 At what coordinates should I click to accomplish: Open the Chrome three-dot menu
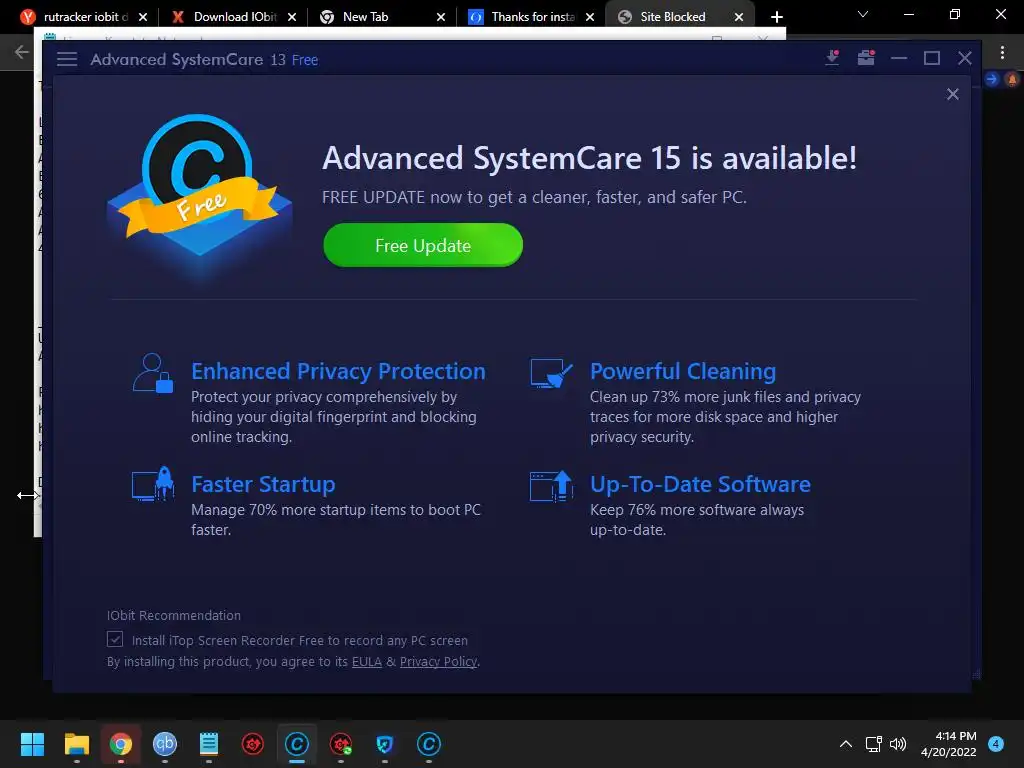tap(1002, 52)
